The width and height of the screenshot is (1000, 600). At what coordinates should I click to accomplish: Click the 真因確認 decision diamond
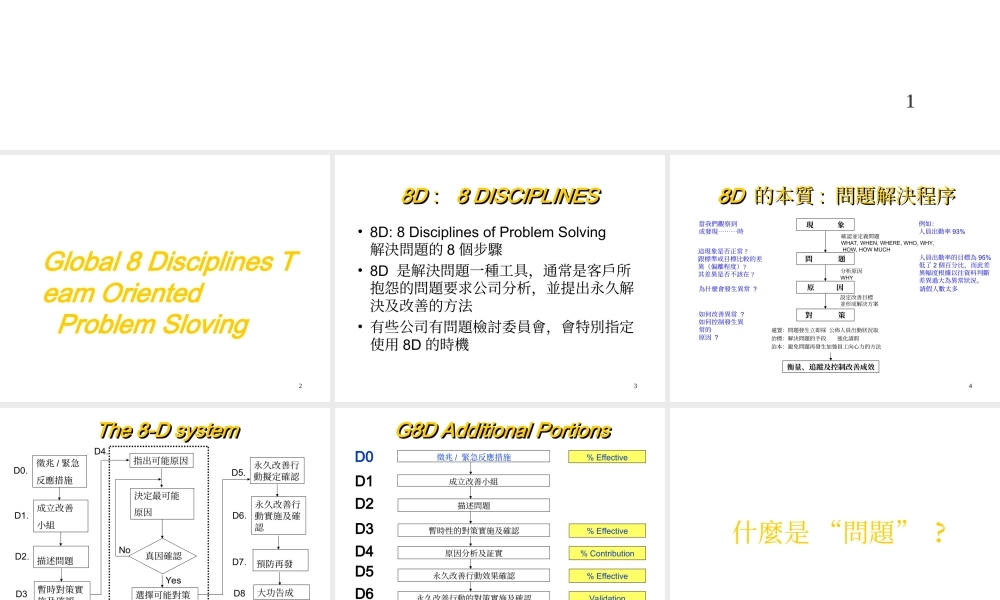tap(163, 557)
